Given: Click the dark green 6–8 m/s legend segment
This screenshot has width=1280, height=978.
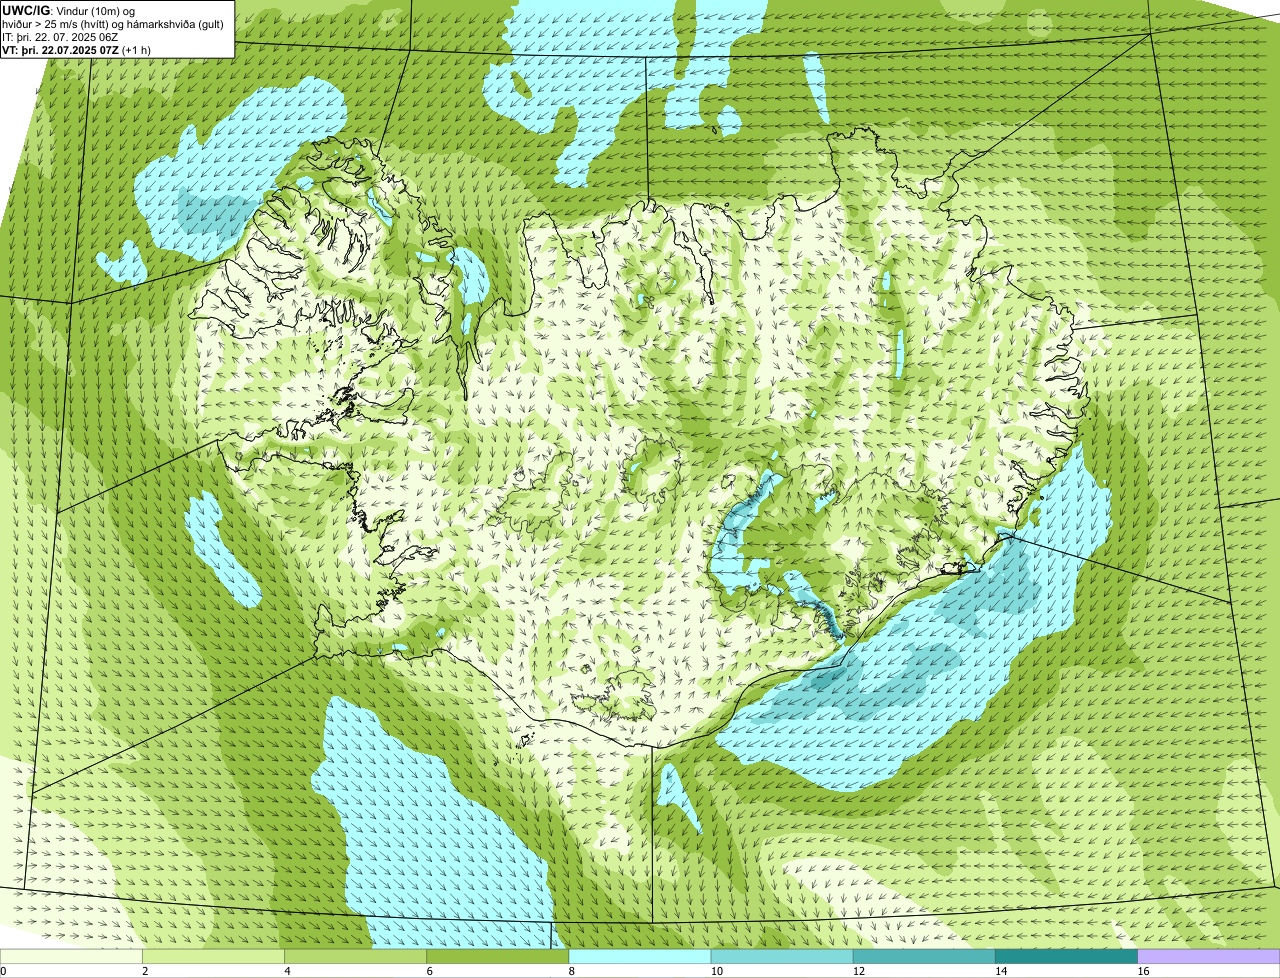Looking at the screenshot, I should pyautogui.click(x=498, y=957).
